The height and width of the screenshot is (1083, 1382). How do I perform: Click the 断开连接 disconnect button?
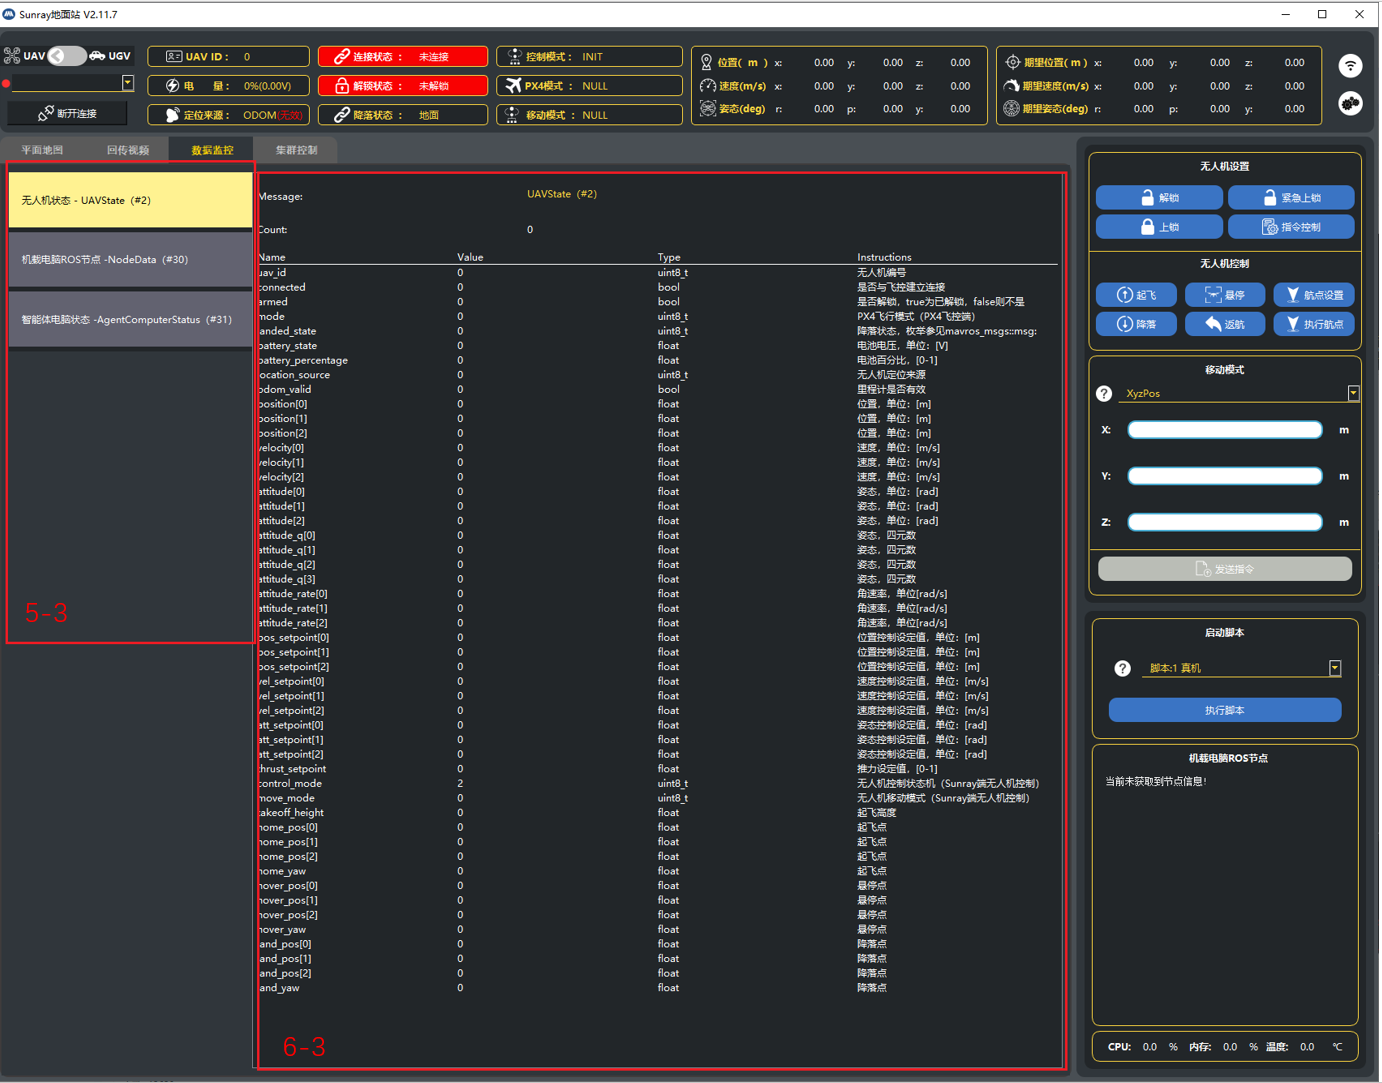(68, 113)
